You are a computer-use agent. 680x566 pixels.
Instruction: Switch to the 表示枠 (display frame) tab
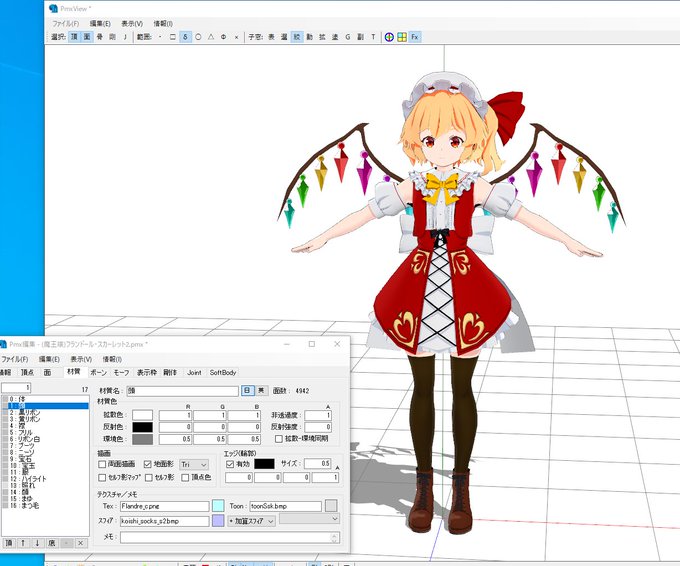(147, 372)
